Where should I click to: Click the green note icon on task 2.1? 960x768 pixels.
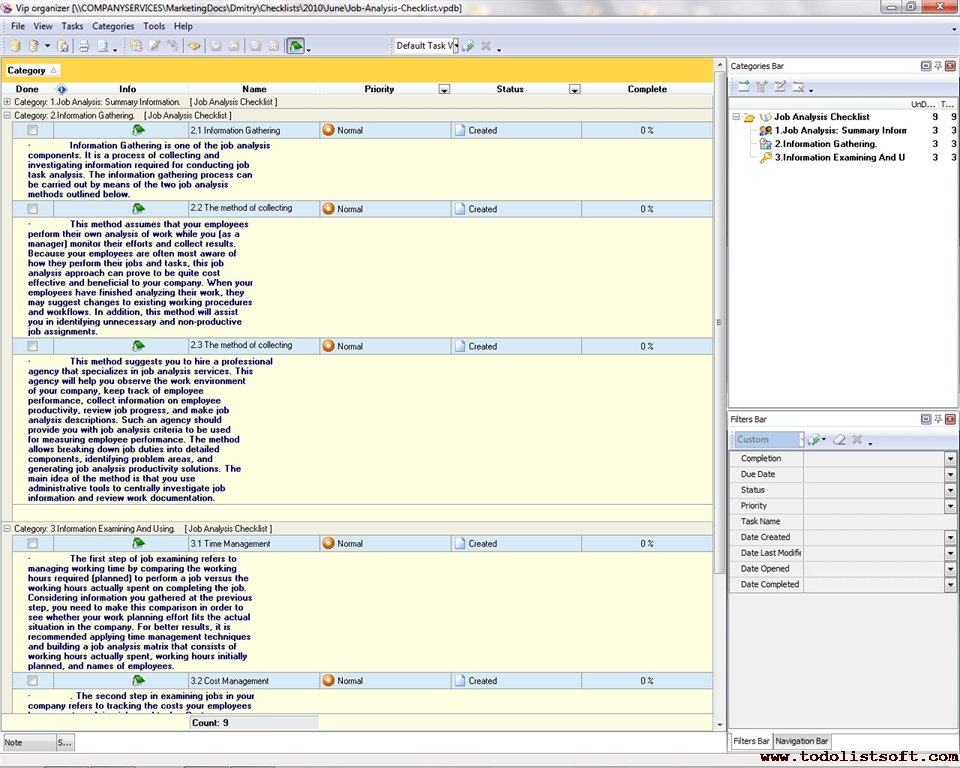138,130
